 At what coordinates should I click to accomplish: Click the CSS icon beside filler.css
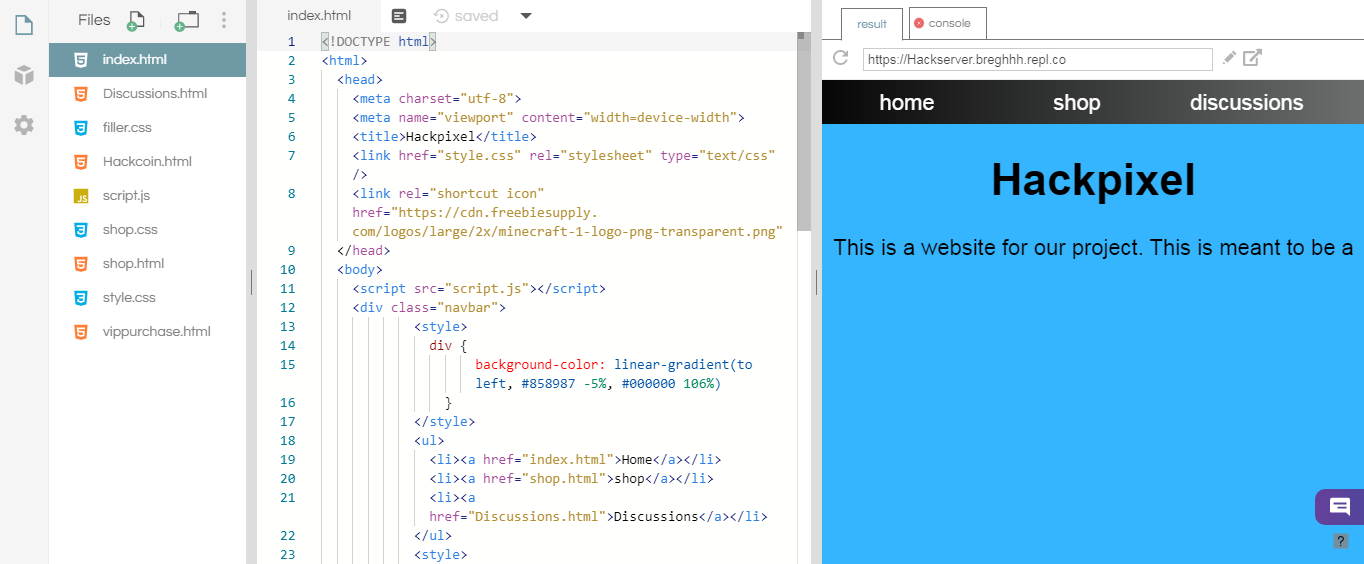[81, 128]
